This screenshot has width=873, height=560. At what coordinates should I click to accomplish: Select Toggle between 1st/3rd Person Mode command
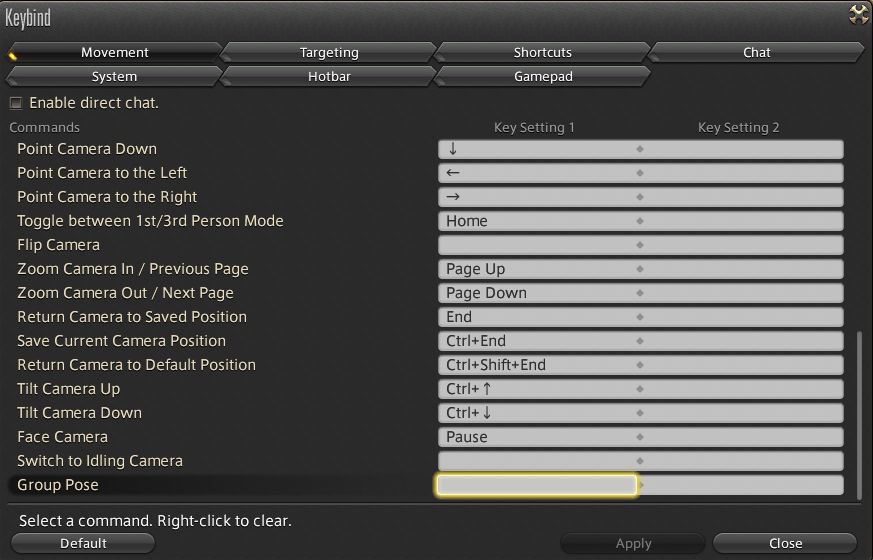click(150, 221)
